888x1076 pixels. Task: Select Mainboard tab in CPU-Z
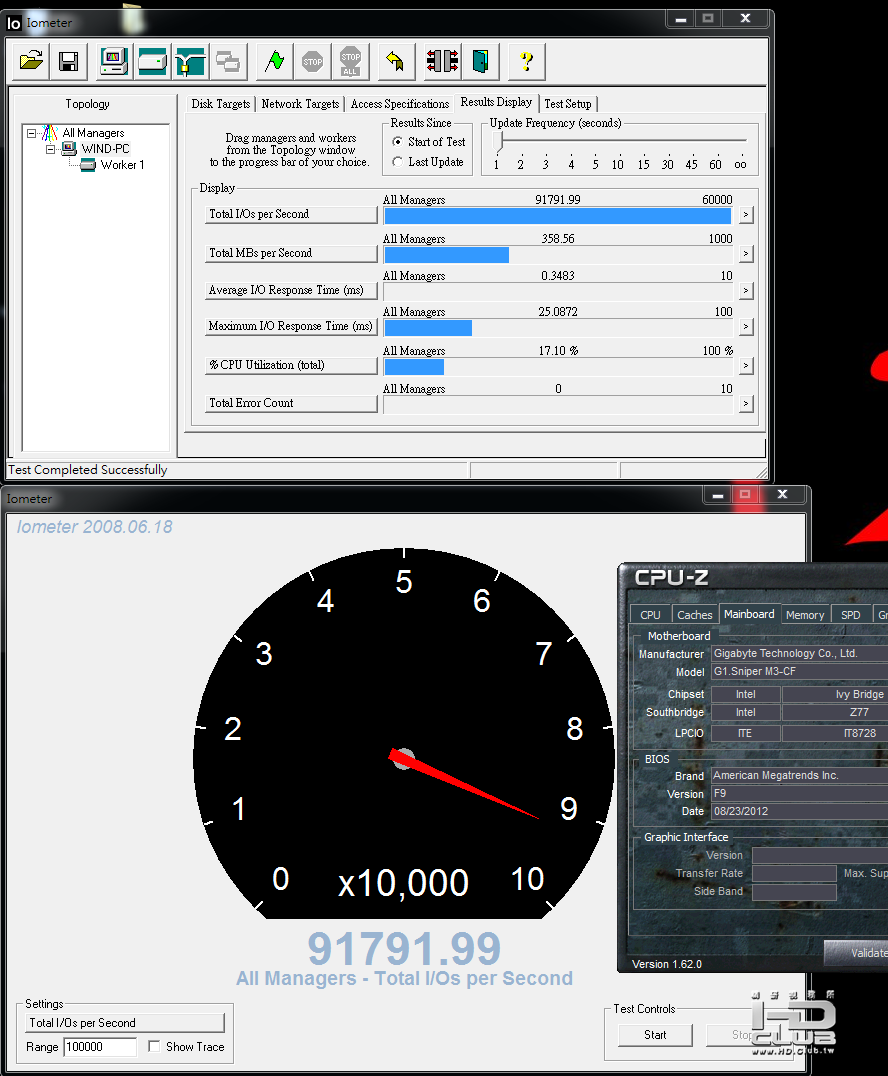(x=749, y=613)
